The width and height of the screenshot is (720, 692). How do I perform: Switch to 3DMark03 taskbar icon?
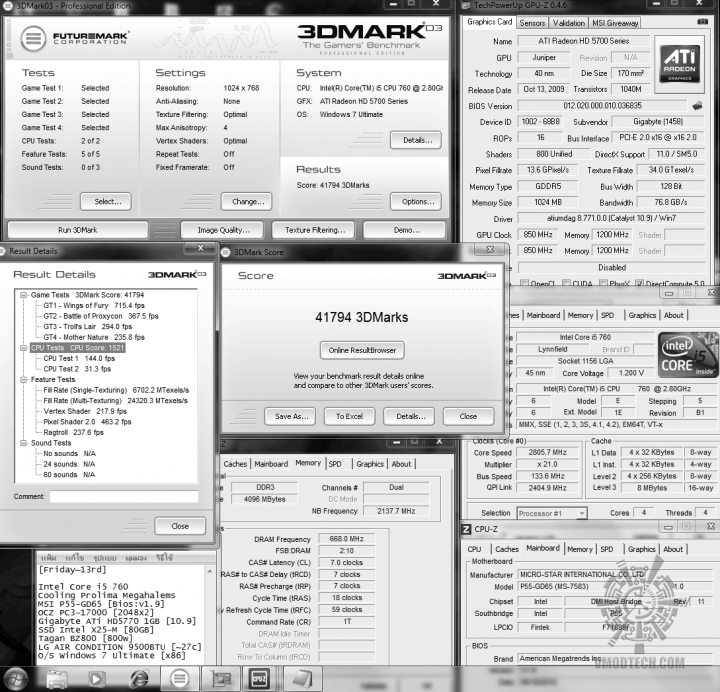tap(180, 679)
